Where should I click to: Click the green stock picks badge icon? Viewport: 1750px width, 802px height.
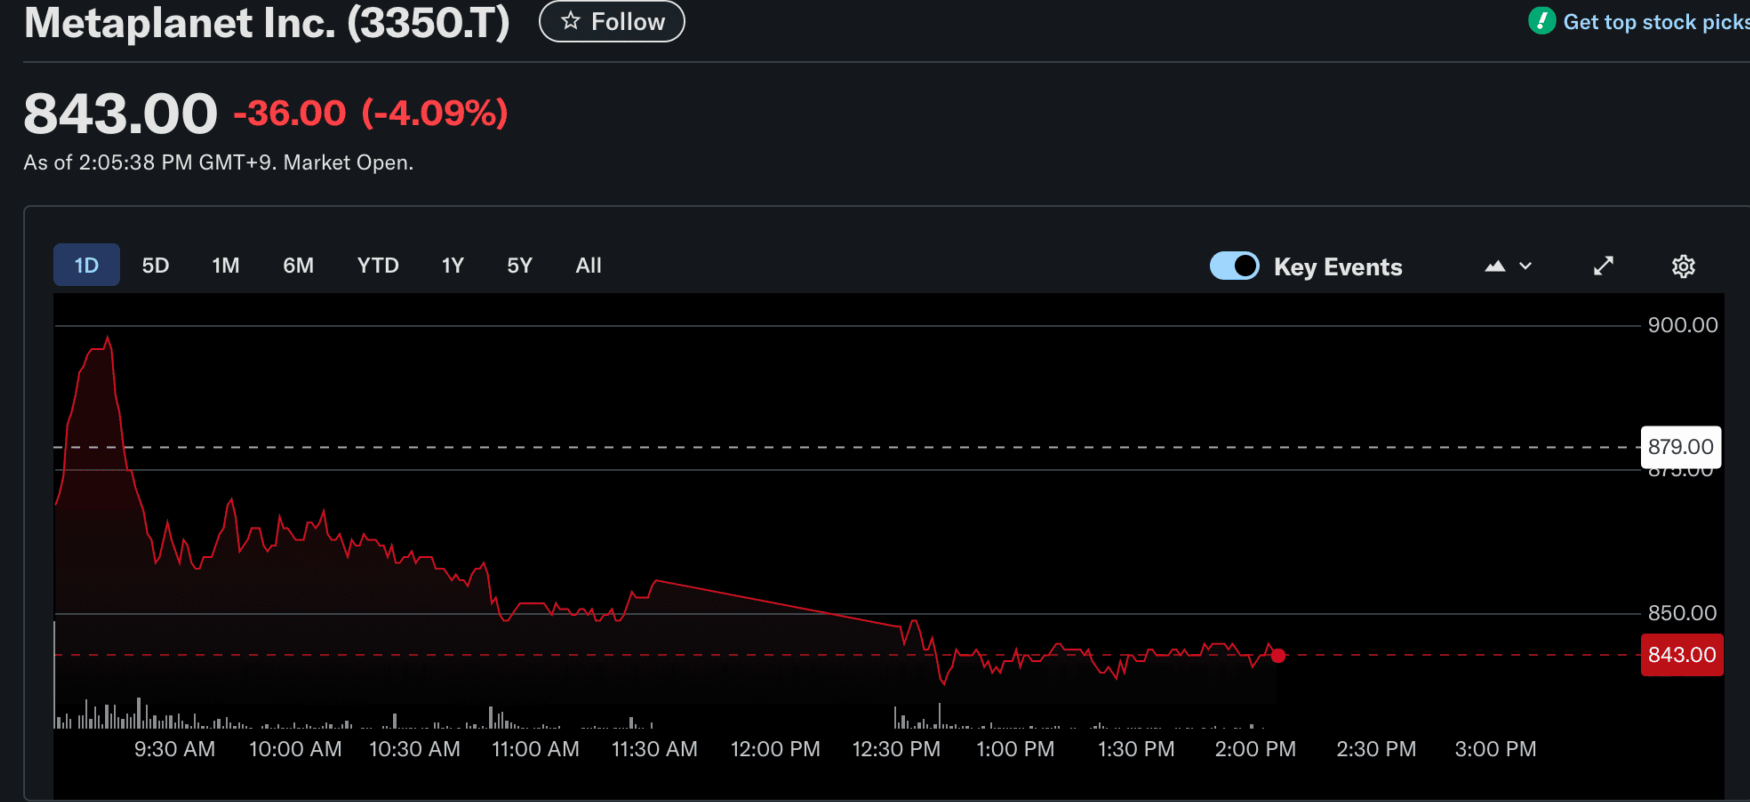1541,21
